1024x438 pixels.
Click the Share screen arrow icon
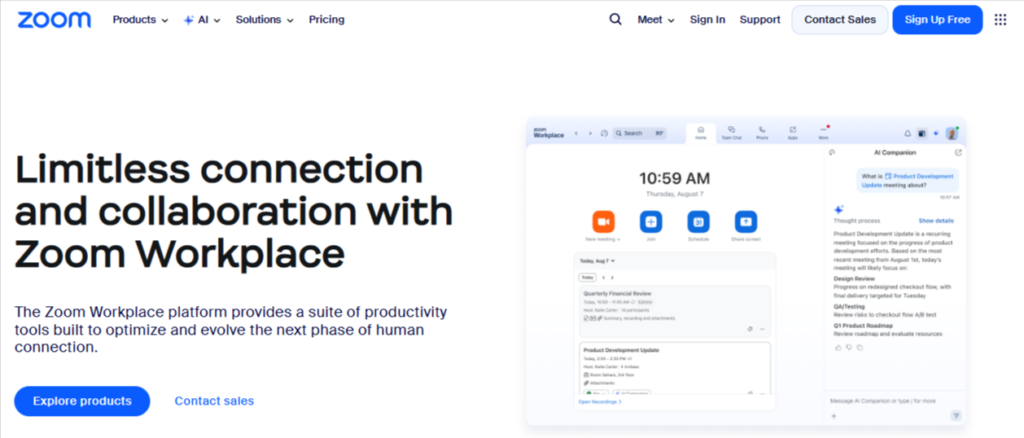746,222
